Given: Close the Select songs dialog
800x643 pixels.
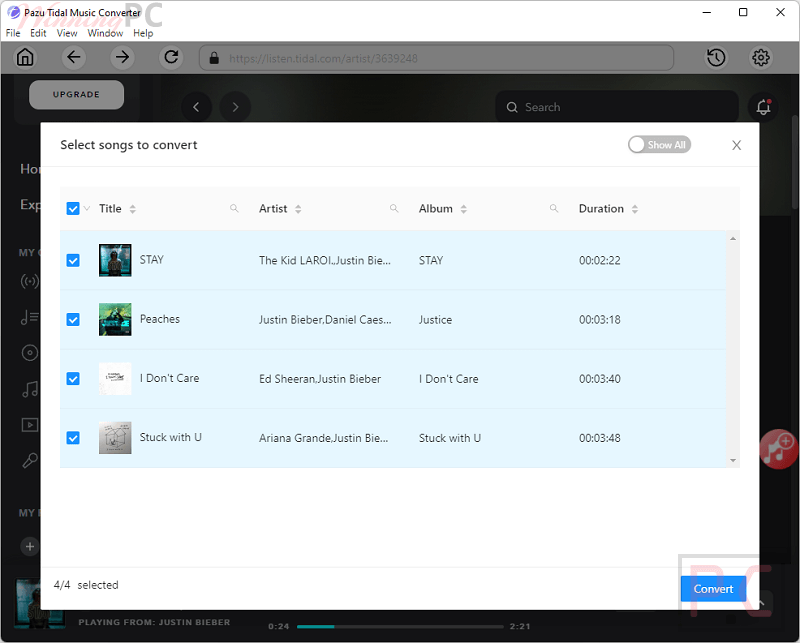Looking at the screenshot, I should [x=736, y=145].
